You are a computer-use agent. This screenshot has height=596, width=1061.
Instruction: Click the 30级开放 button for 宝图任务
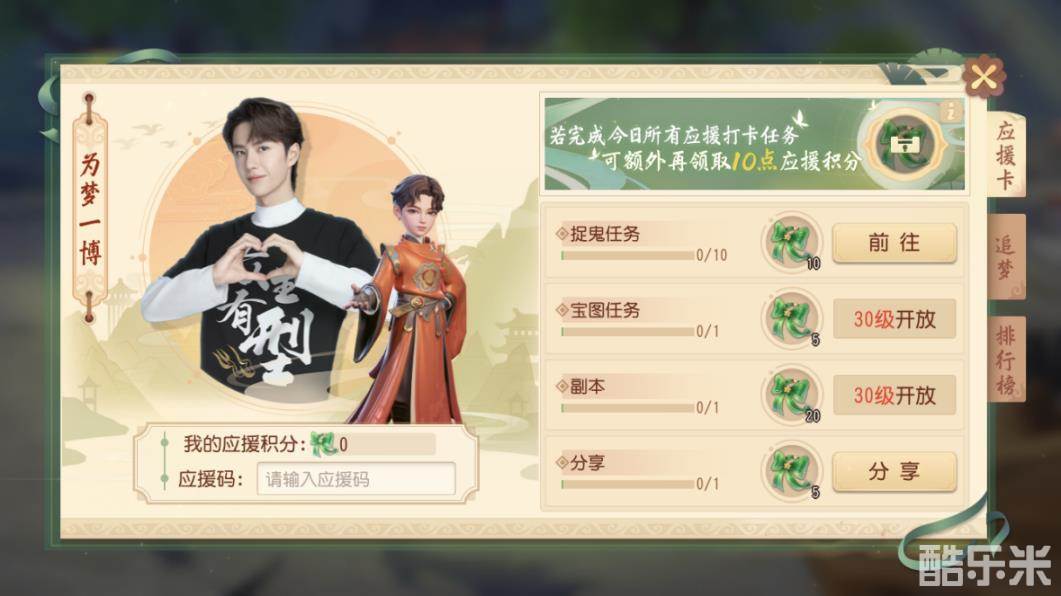(894, 319)
